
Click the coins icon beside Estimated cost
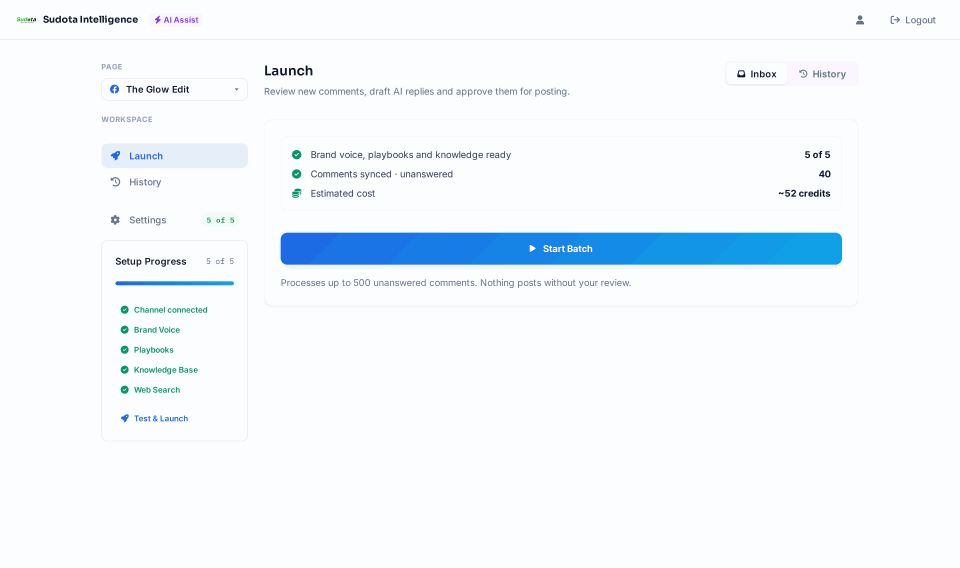coord(296,193)
